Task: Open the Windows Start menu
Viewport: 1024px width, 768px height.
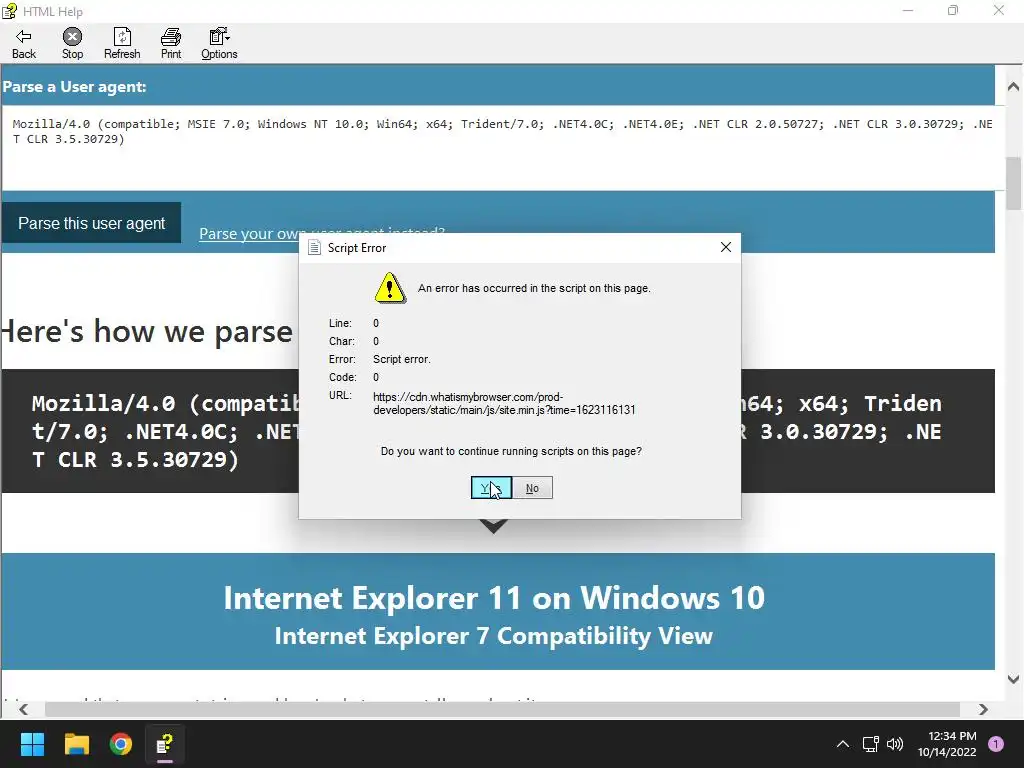Action: tap(32, 744)
